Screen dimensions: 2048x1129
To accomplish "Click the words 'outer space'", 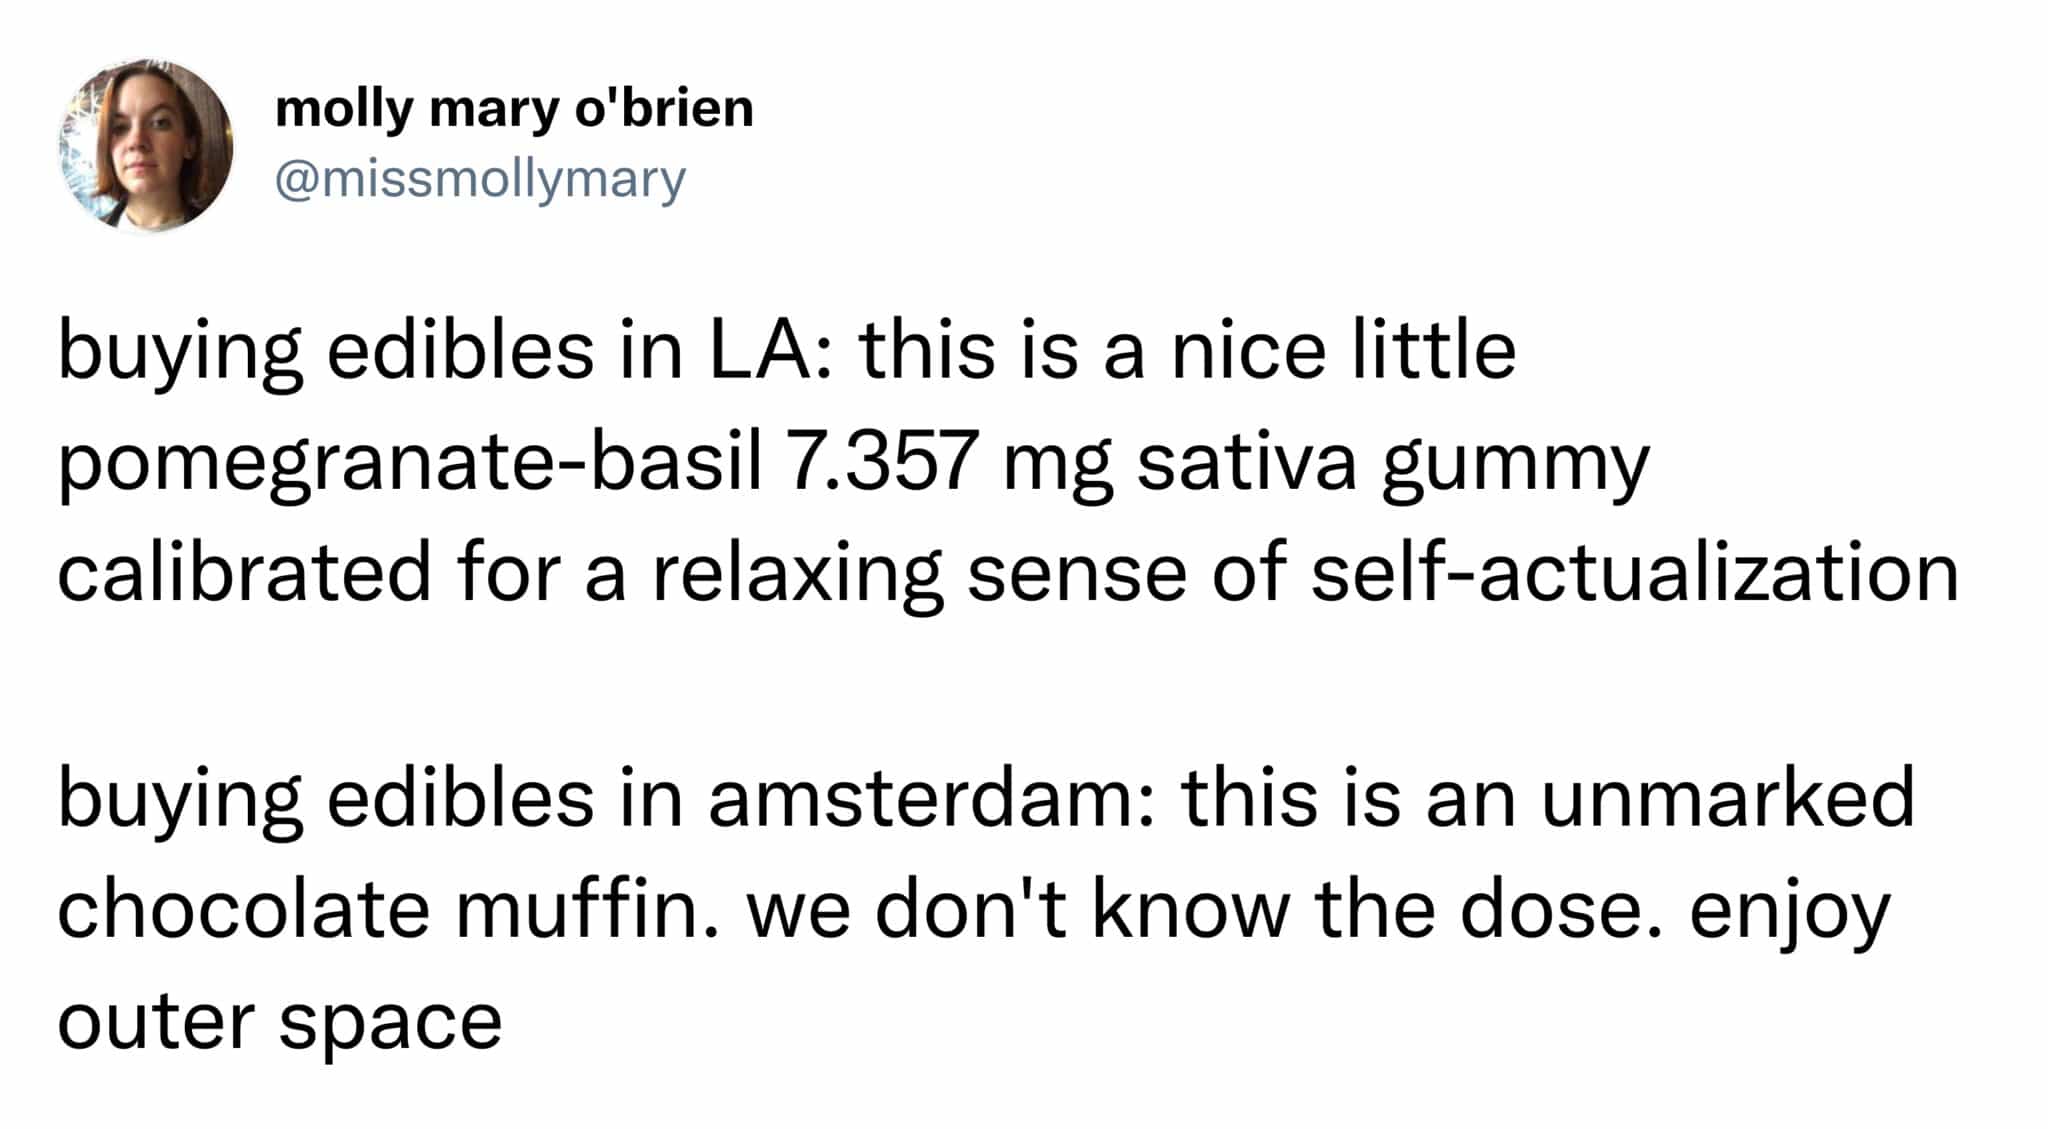I will (280, 1021).
